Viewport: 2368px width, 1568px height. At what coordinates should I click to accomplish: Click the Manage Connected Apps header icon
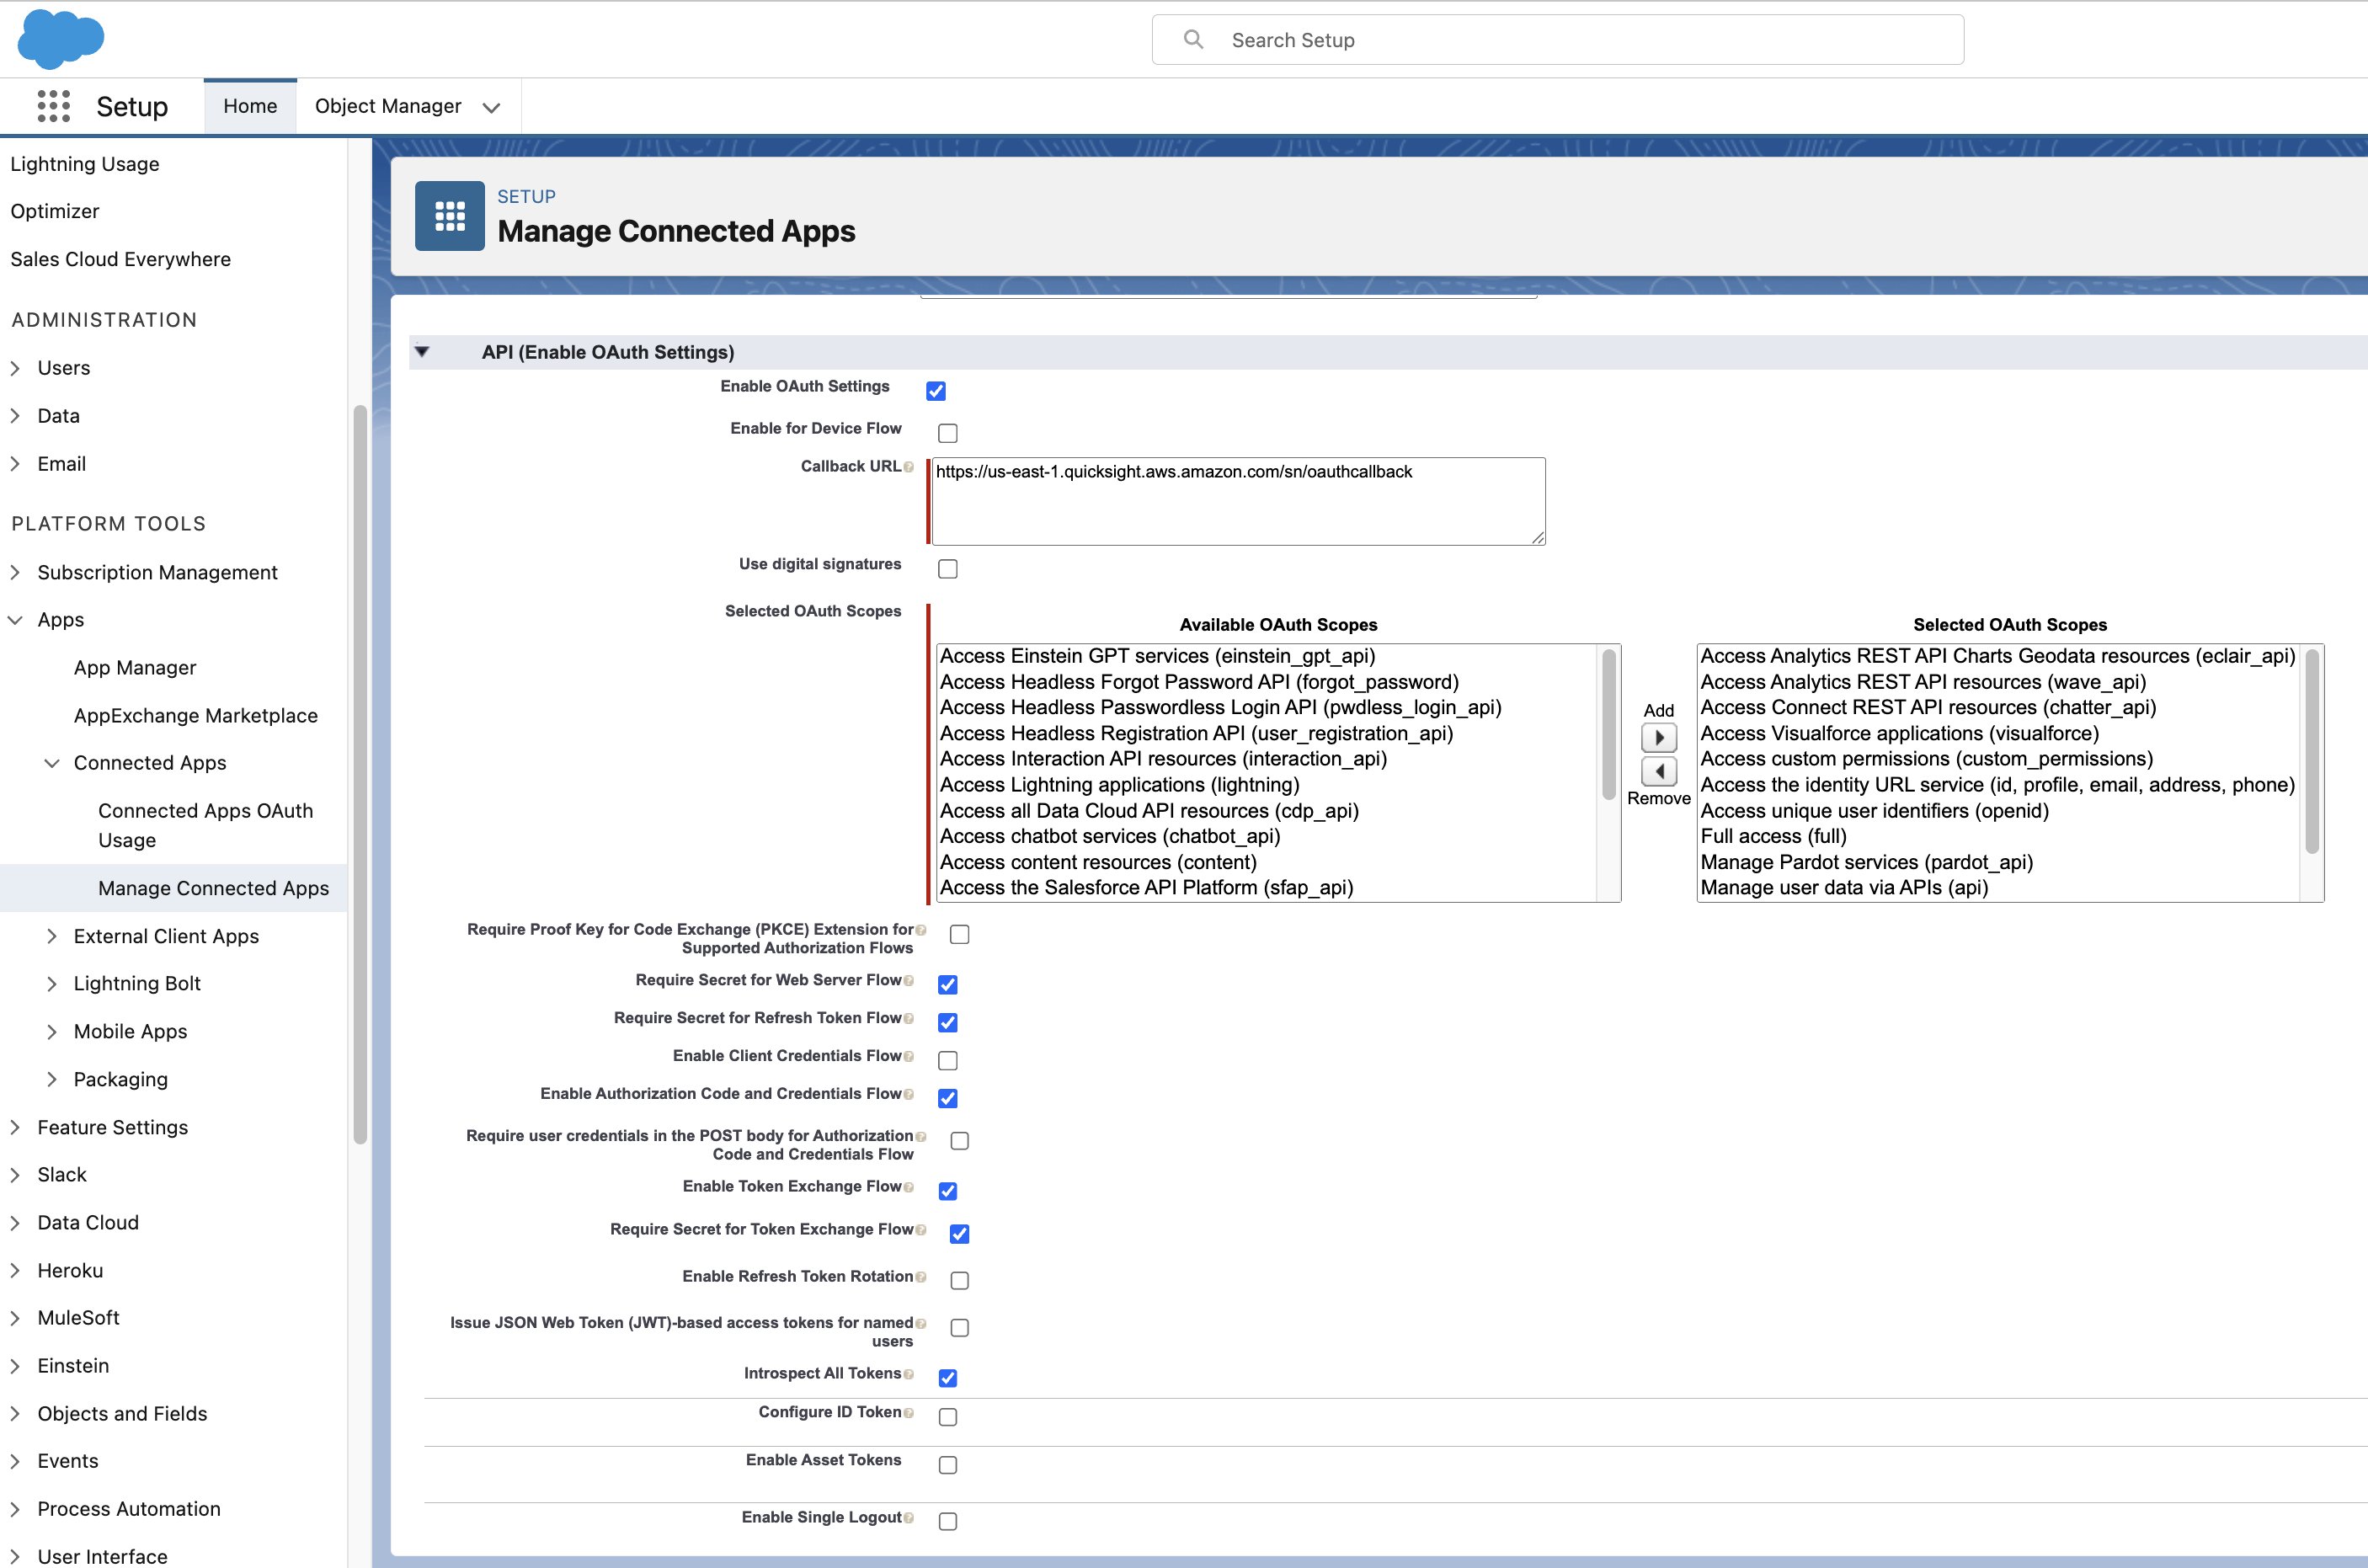pos(449,215)
